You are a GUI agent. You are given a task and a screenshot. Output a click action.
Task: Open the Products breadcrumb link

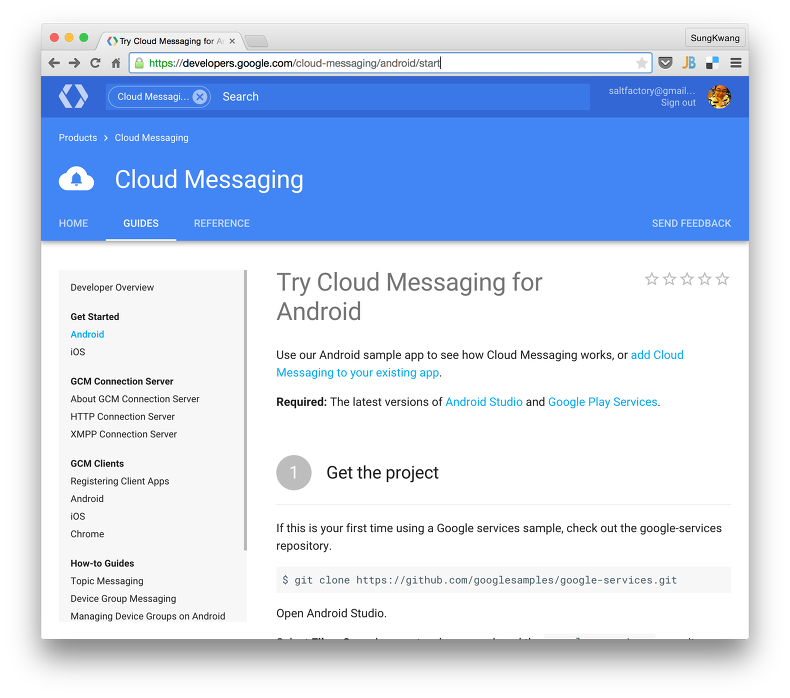point(78,138)
